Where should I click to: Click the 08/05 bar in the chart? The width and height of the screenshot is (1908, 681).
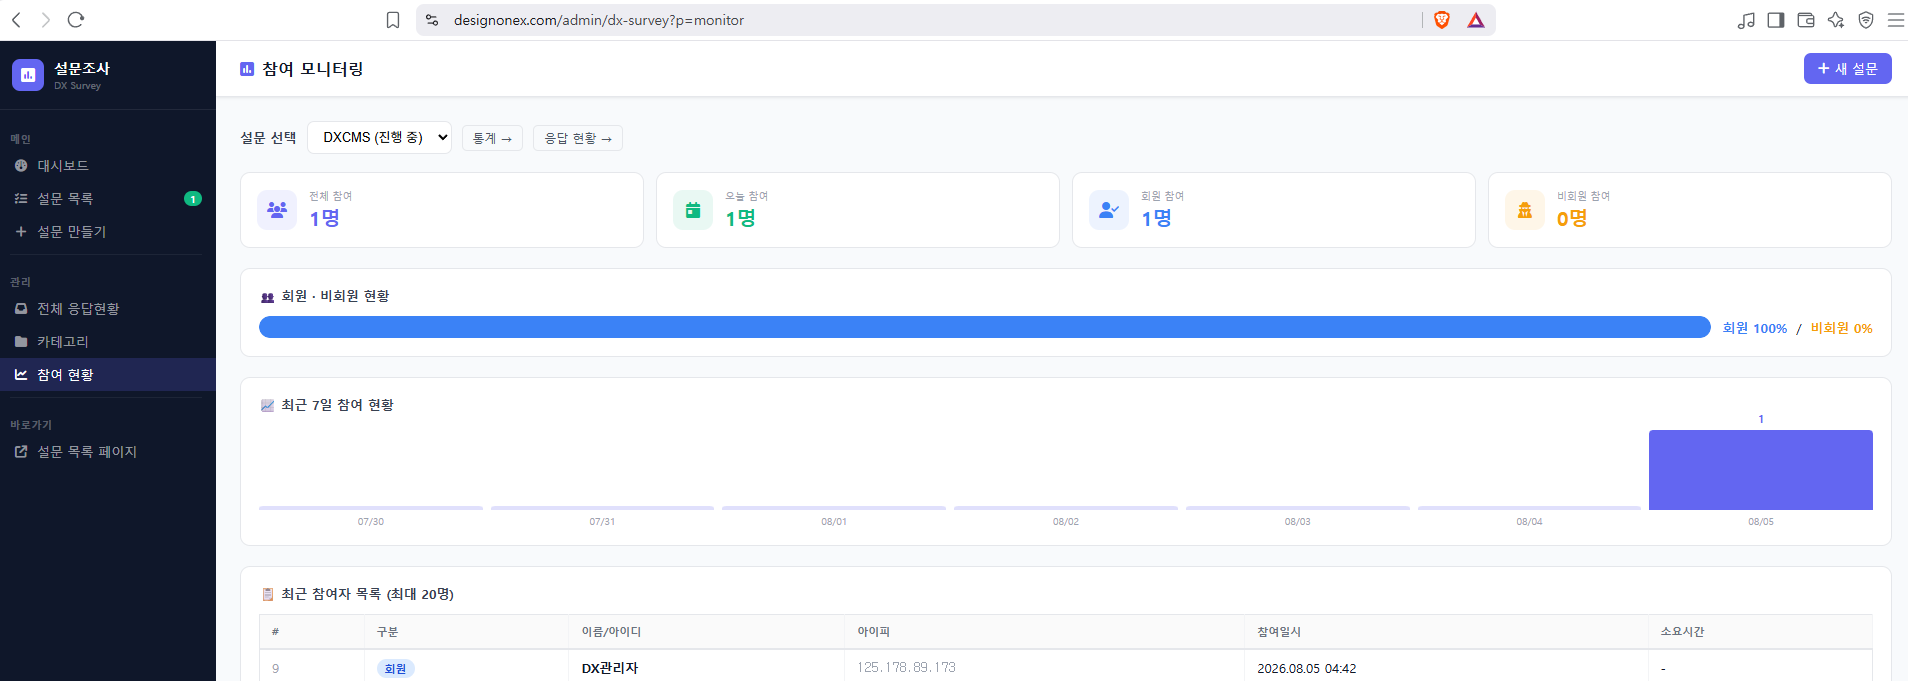point(1760,470)
